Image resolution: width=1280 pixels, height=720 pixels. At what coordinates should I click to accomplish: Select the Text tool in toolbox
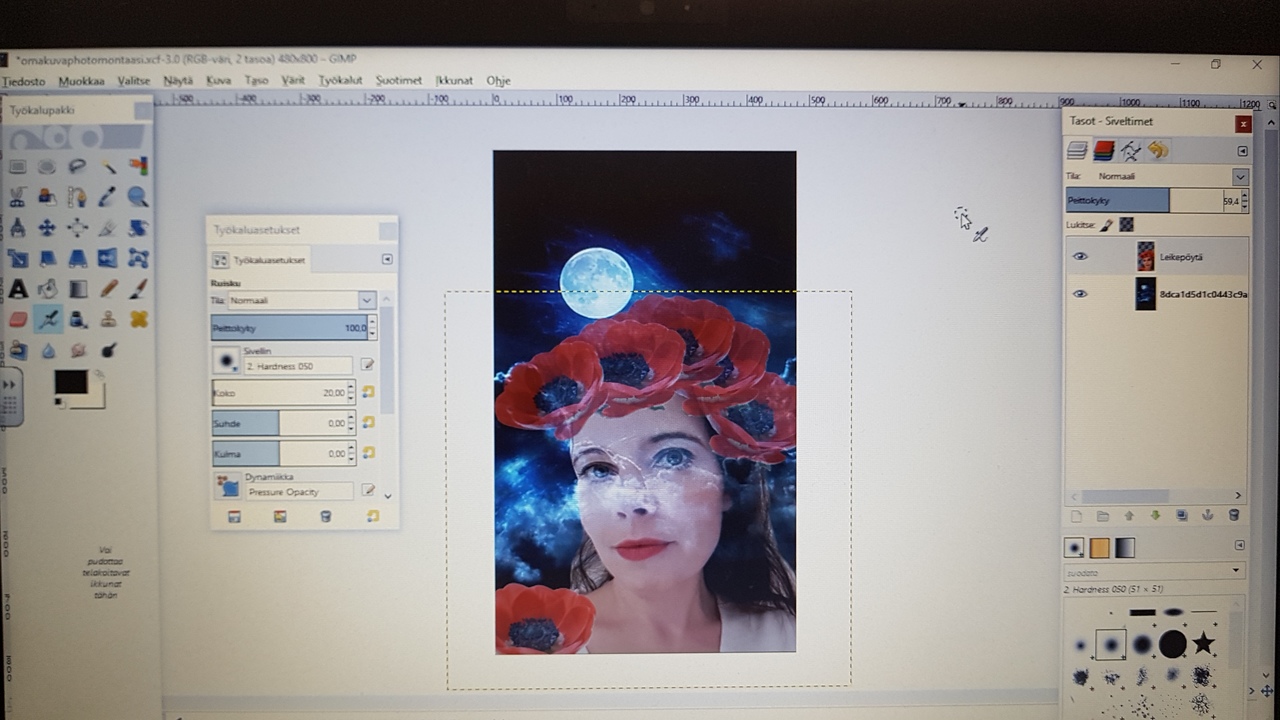pos(18,290)
